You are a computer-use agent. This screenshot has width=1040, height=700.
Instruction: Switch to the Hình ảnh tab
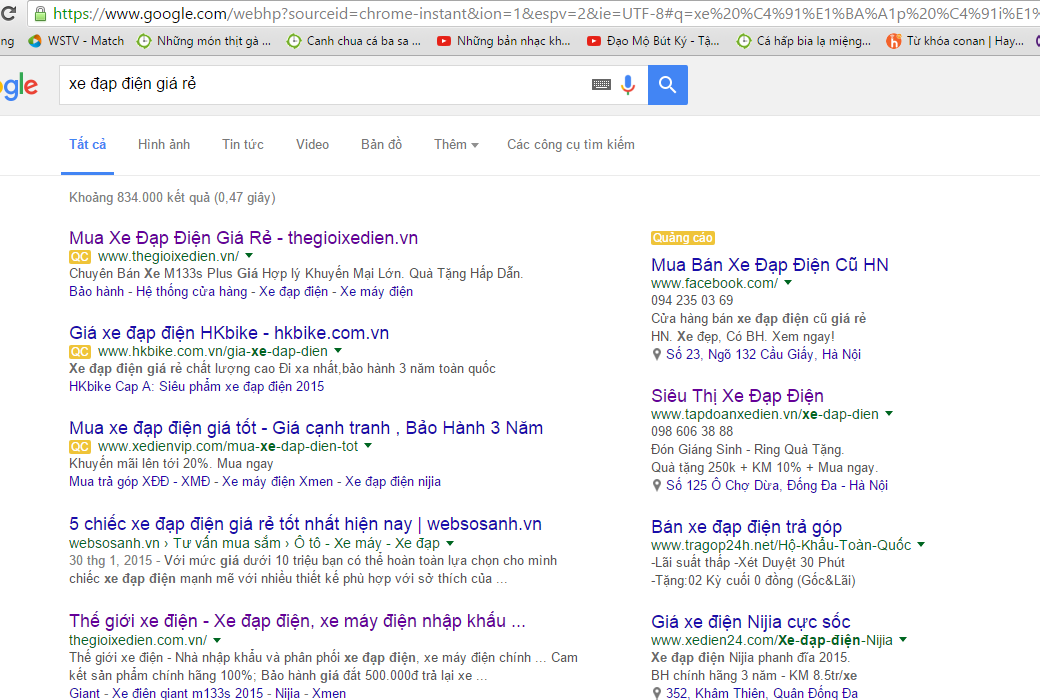164,145
